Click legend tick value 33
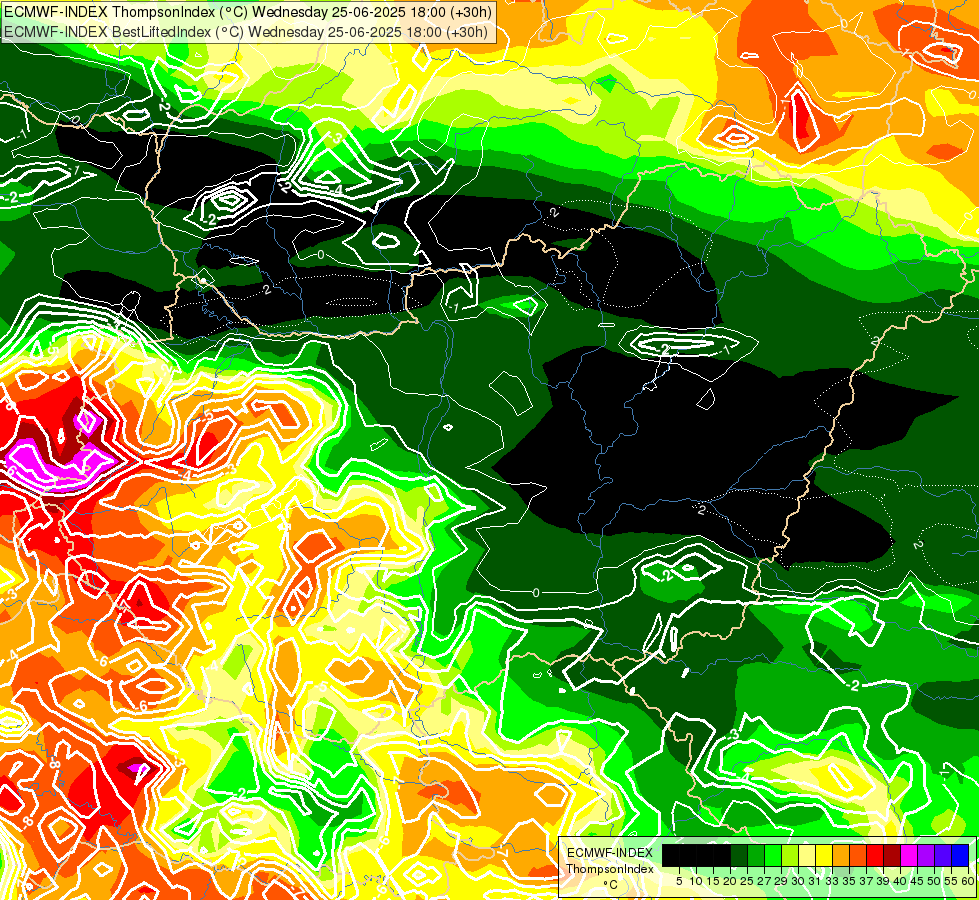Screen dimensions: 979x900 tap(832, 881)
